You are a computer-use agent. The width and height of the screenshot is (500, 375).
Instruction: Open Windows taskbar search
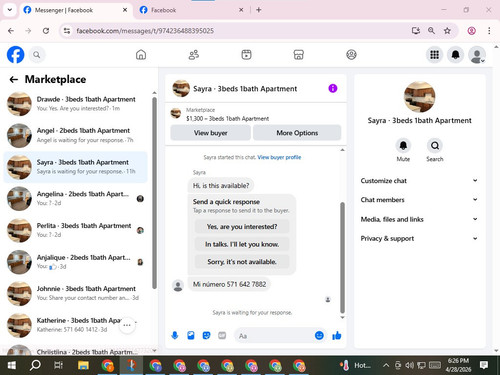35,365
